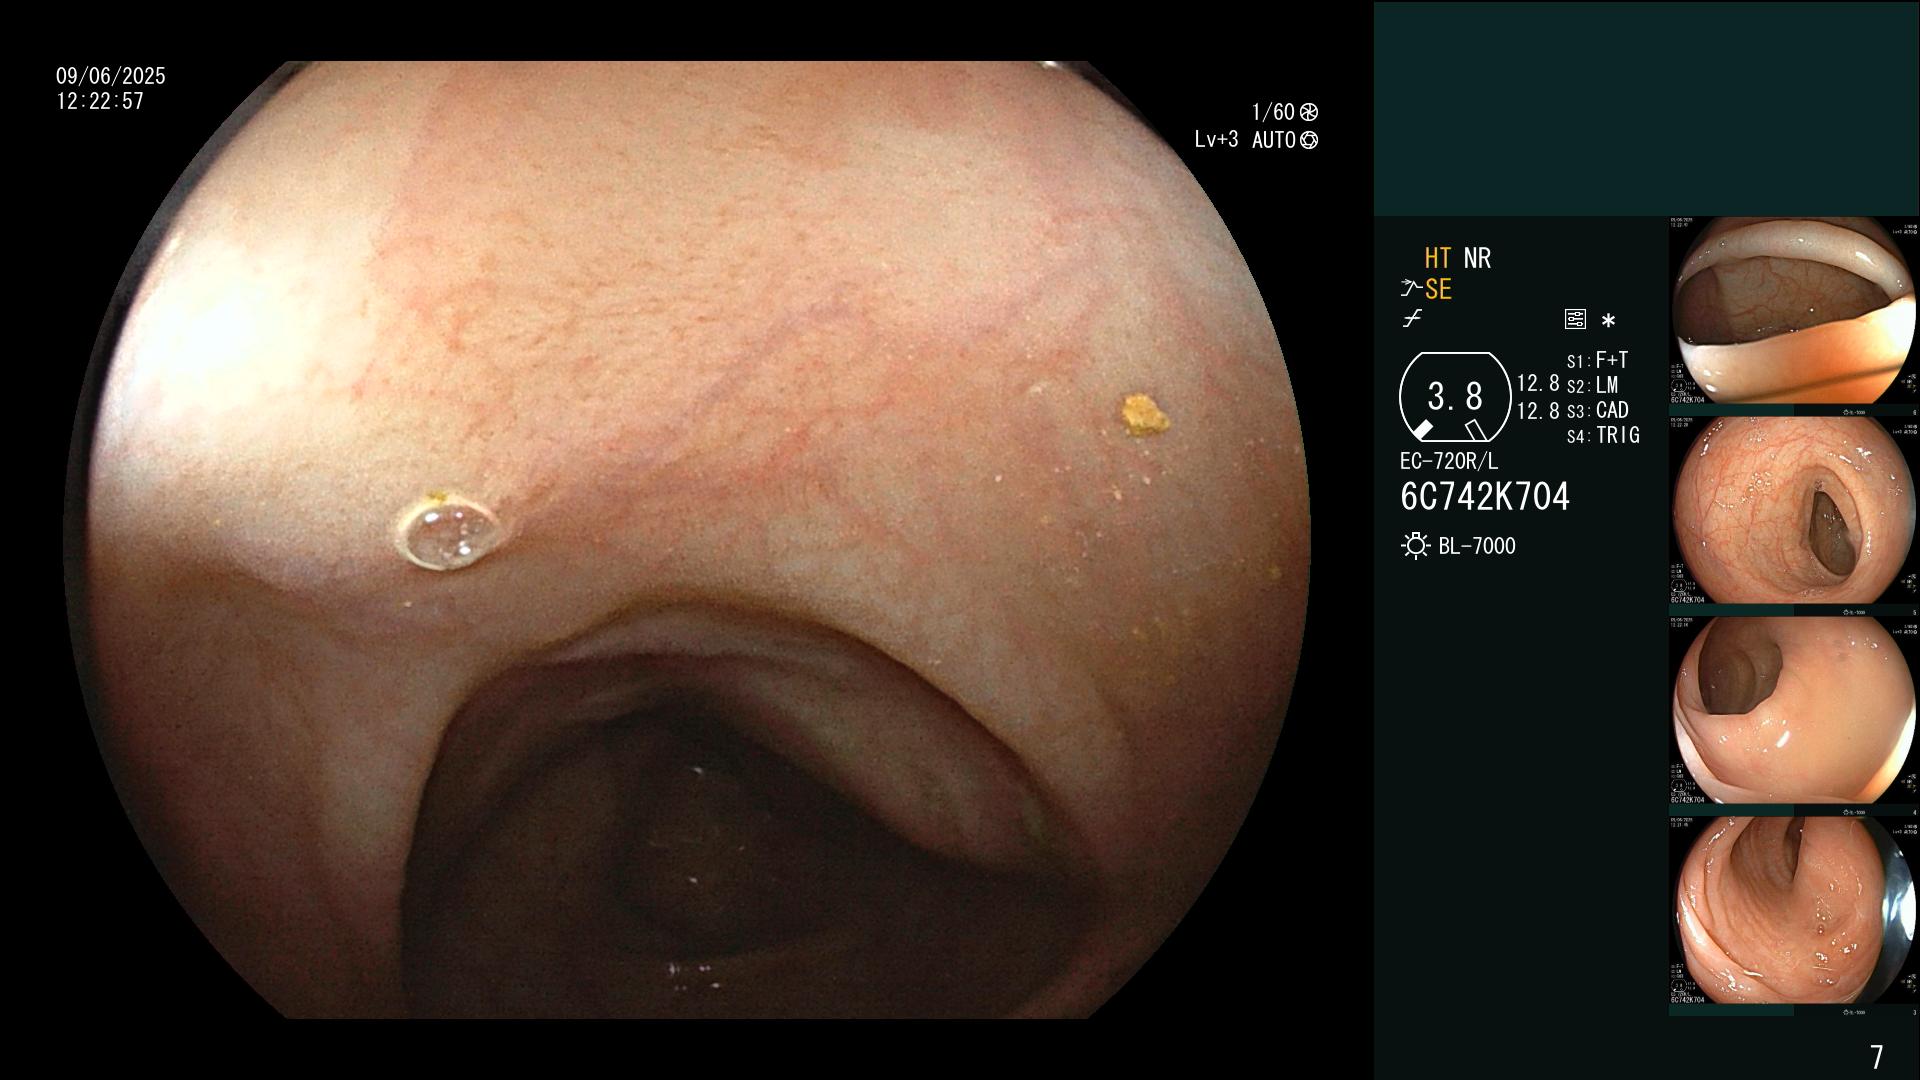Click the scope tip diagram showing 3.8
The image size is (1920, 1080).
(x=1455, y=397)
